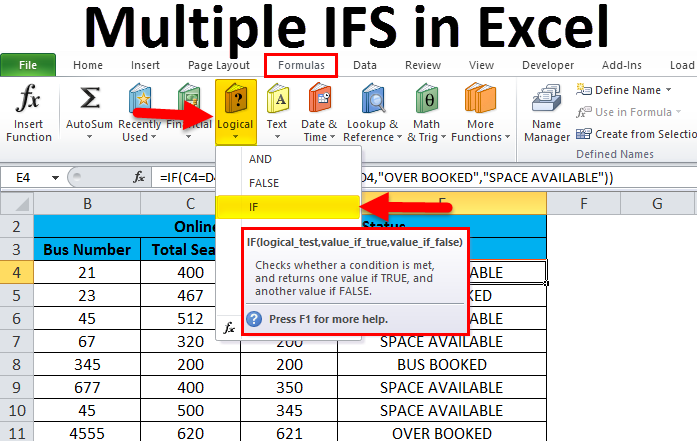Open Math & Trig functions icon
The height and width of the screenshot is (441, 697).
427,99
